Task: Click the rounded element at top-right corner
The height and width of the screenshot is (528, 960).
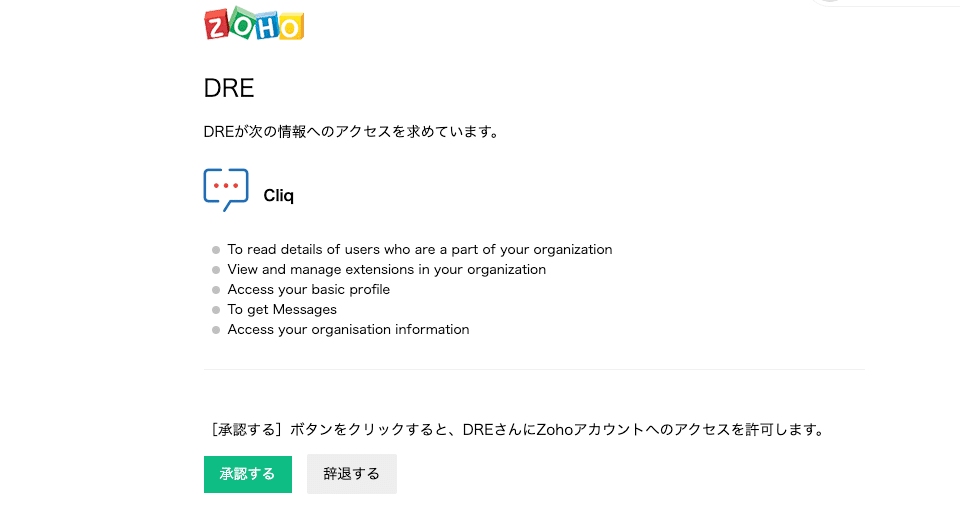Action: tap(885, 3)
